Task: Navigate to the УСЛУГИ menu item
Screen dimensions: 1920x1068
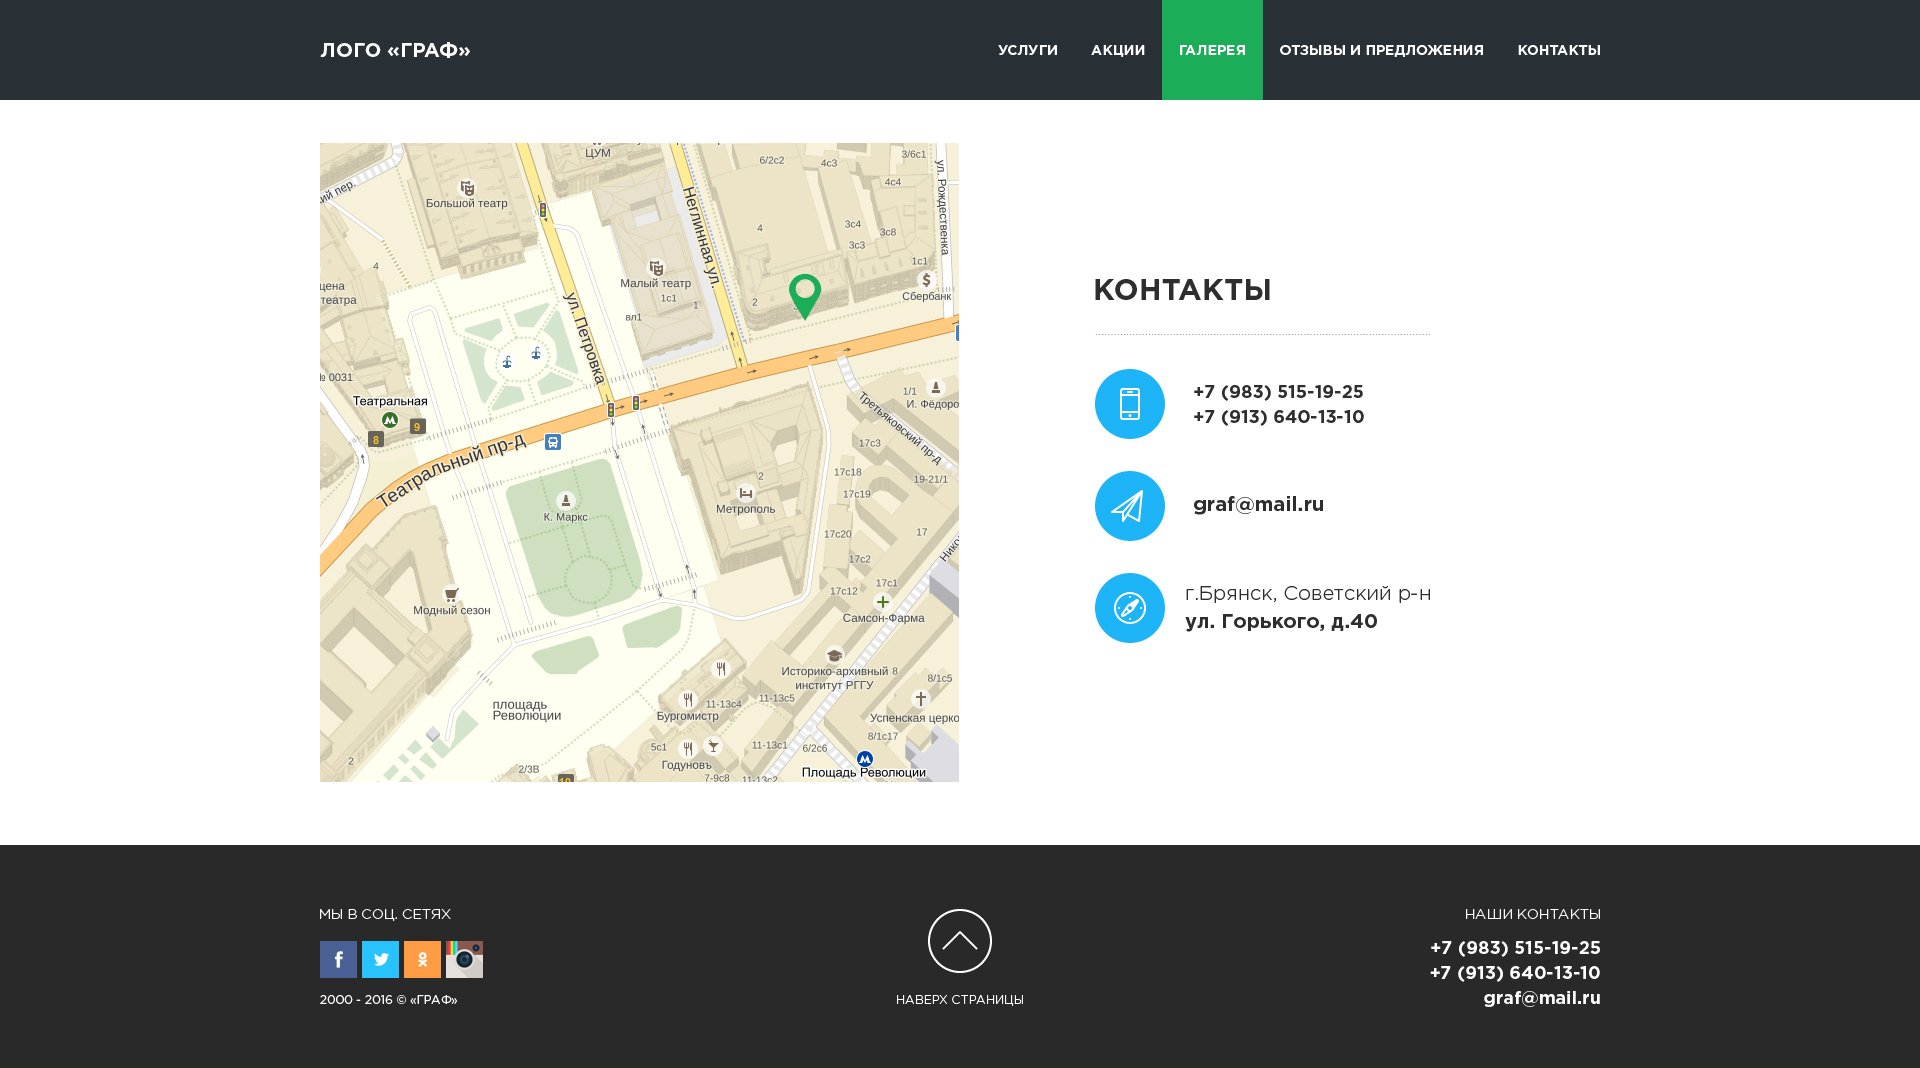Action: click(x=1027, y=49)
